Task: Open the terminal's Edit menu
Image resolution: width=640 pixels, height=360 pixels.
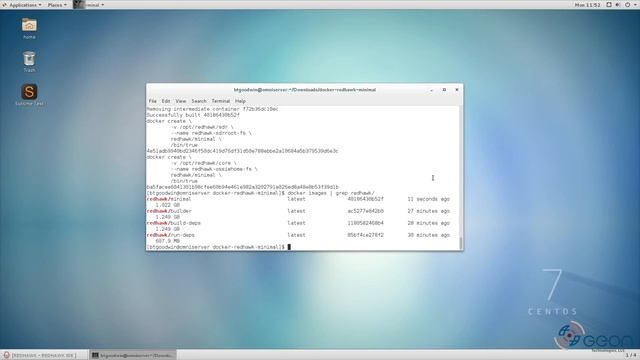Action: [166, 101]
